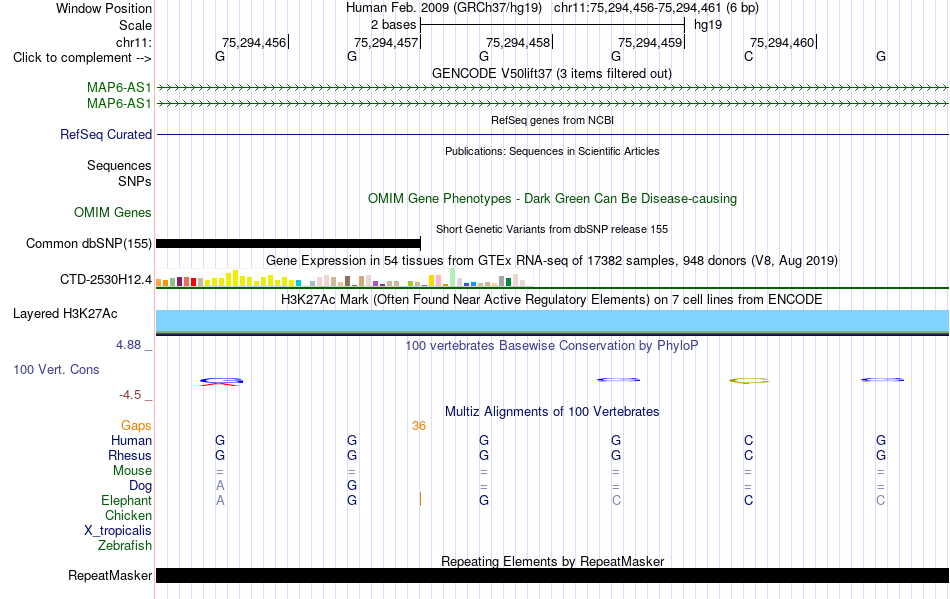The height and width of the screenshot is (599, 950).
Task: Click Multiz Alignments of 100 Vertebrates title
Action: [x=552, y=411]
